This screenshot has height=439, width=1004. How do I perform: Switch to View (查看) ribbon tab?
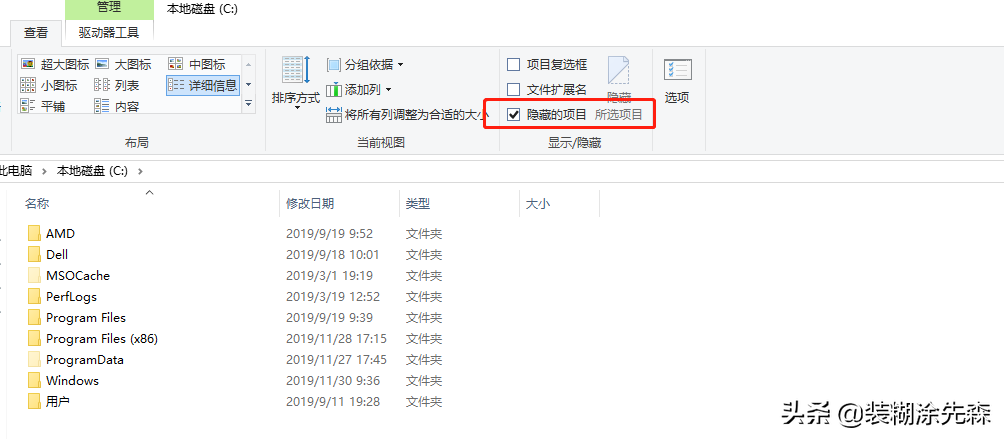(x=36, y=31)
